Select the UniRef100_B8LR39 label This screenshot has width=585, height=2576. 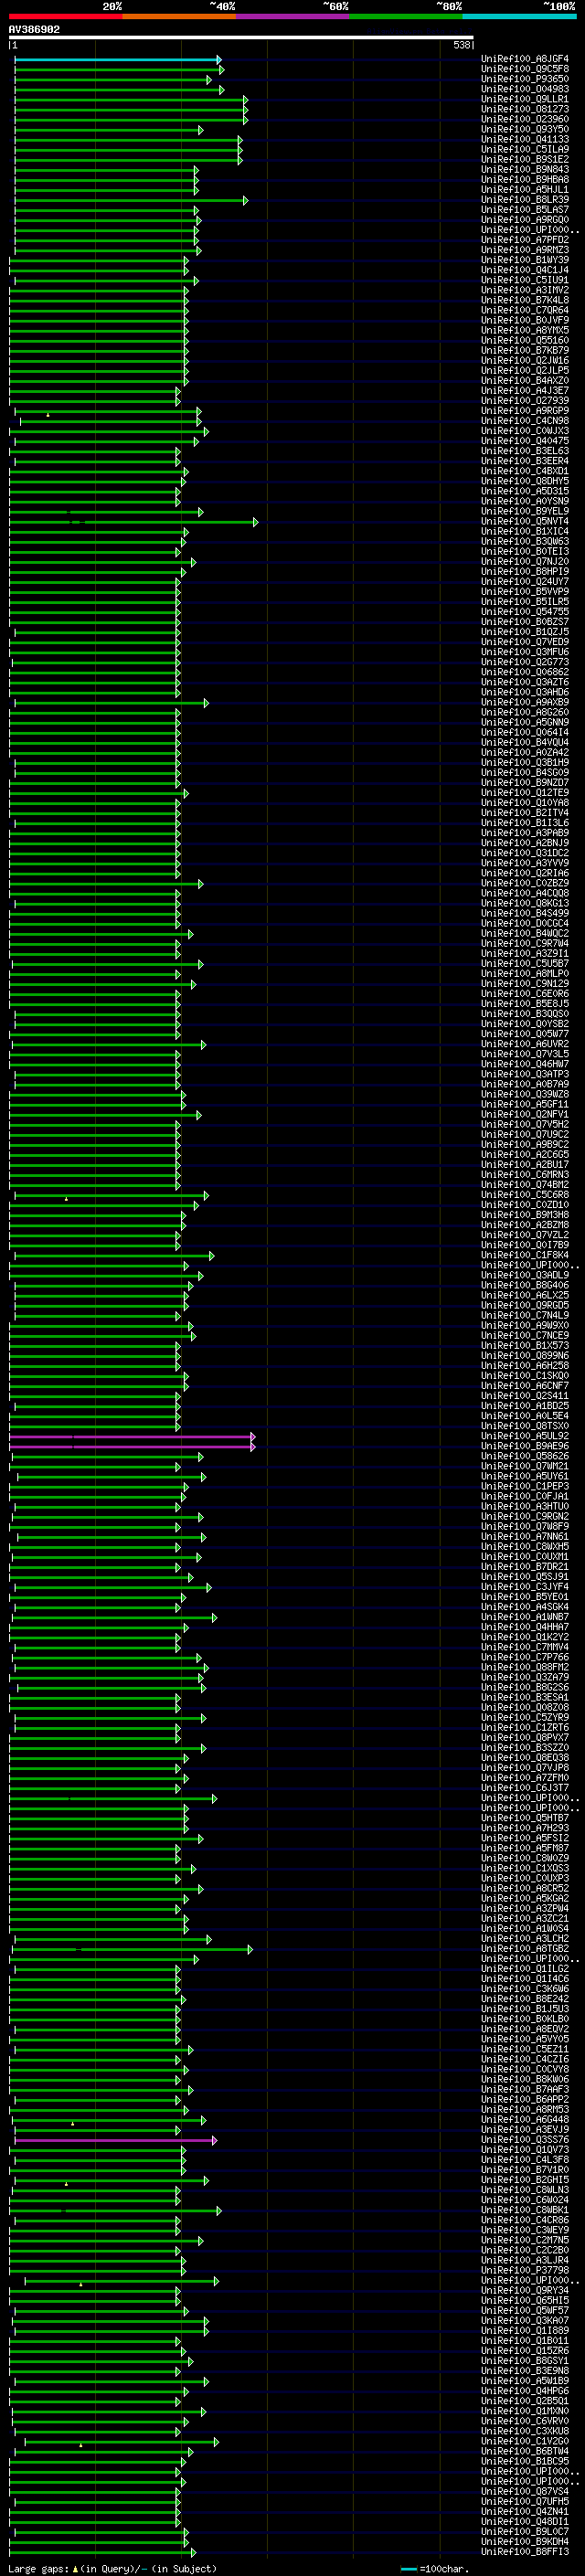tap(525, 200)
